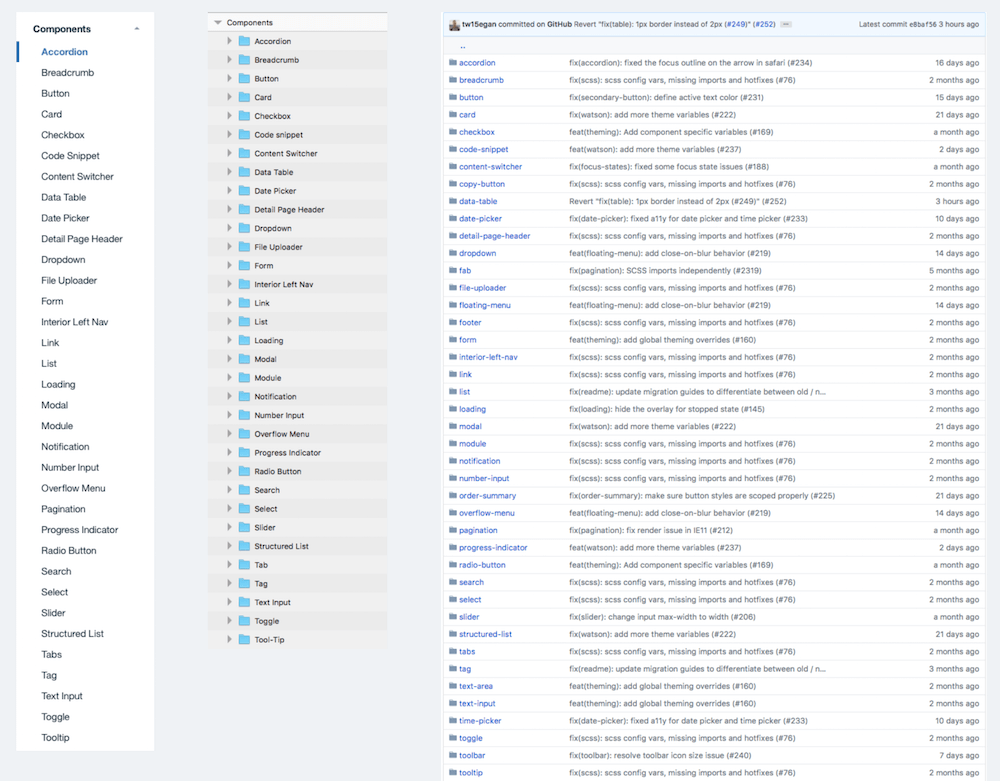This screenshot has width=1000, height=781.
Task: Click the Text Input row in folder tree
Action: [x=297, y=602]
